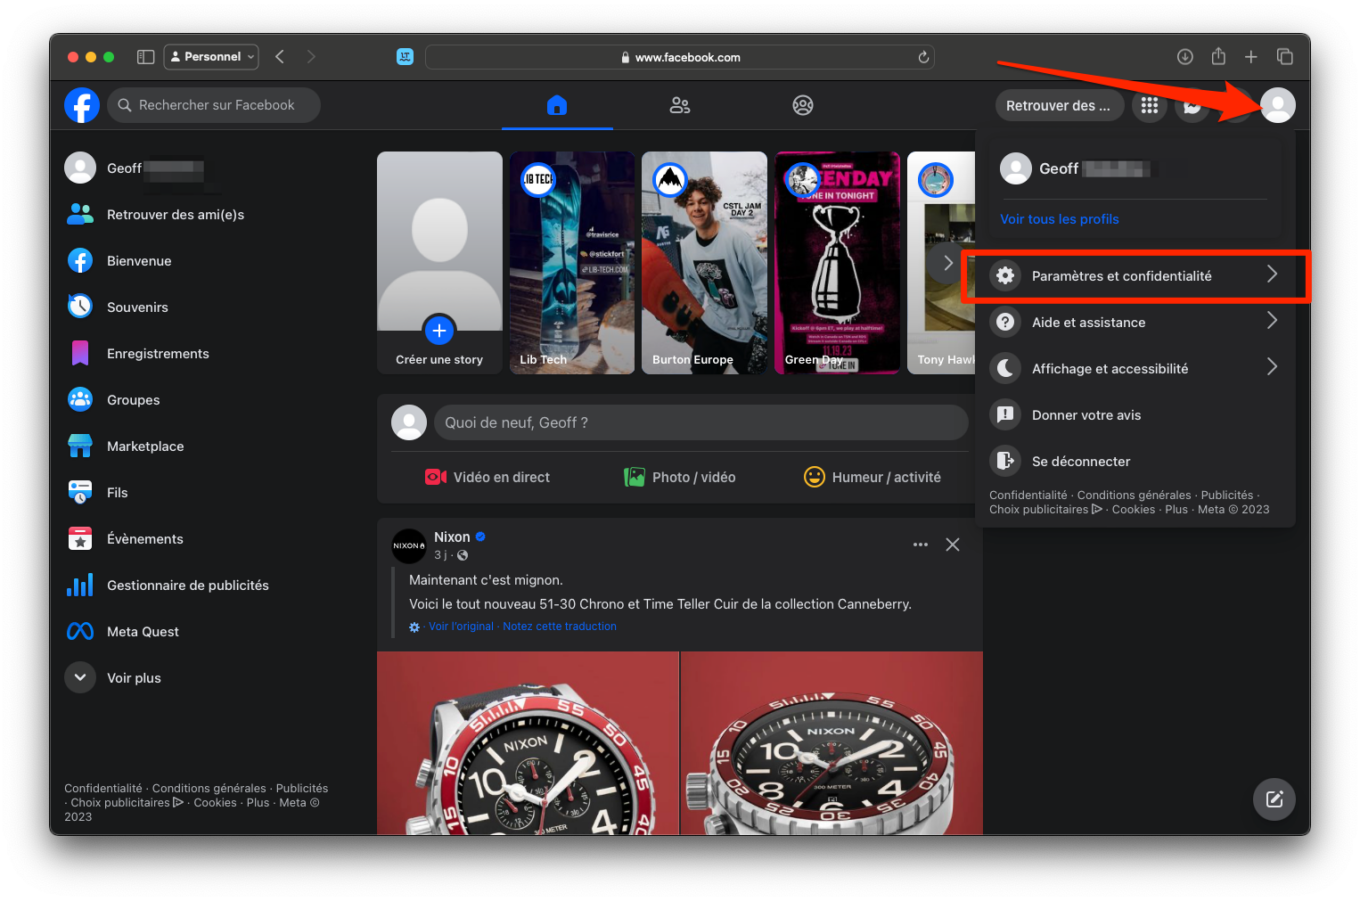Open the Nixon post options menu (three dots)
Screen dimensions: 1360x901
tap(920, 545)
